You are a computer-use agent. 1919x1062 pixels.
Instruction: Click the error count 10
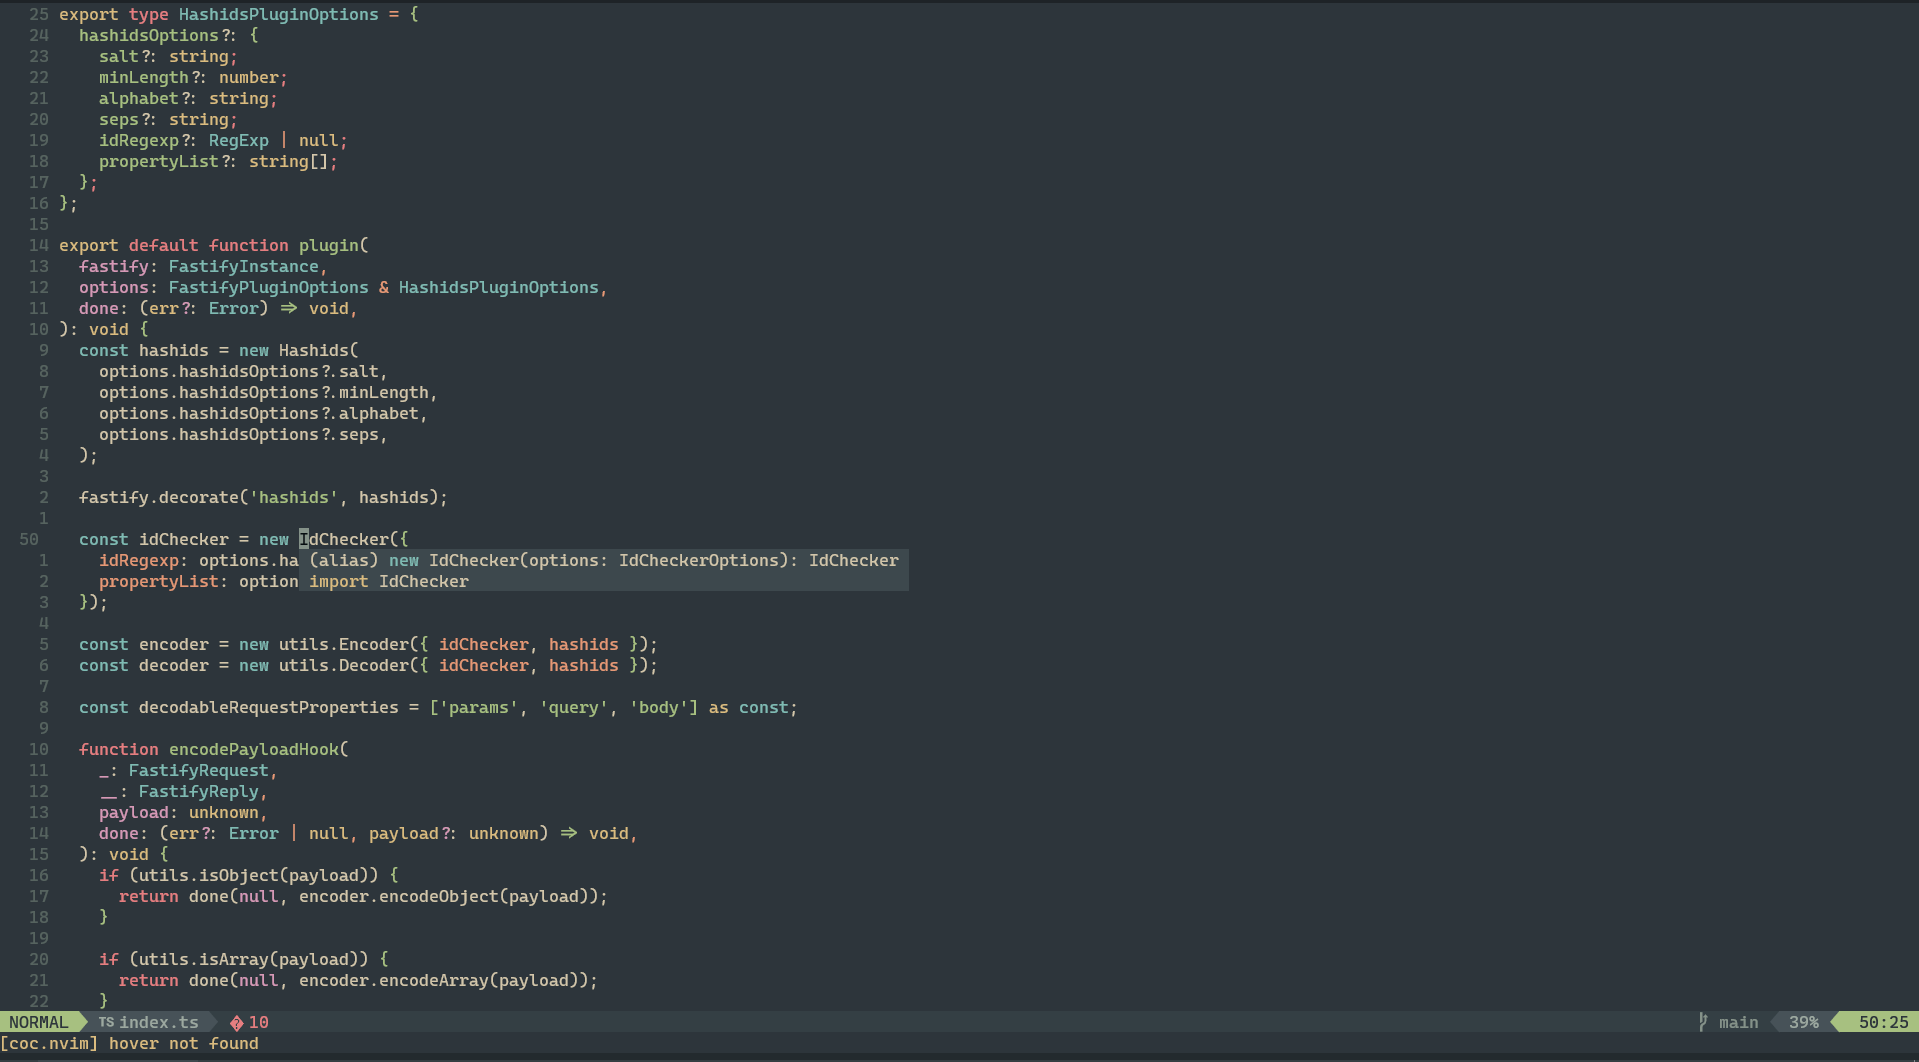click(259, 1022)
